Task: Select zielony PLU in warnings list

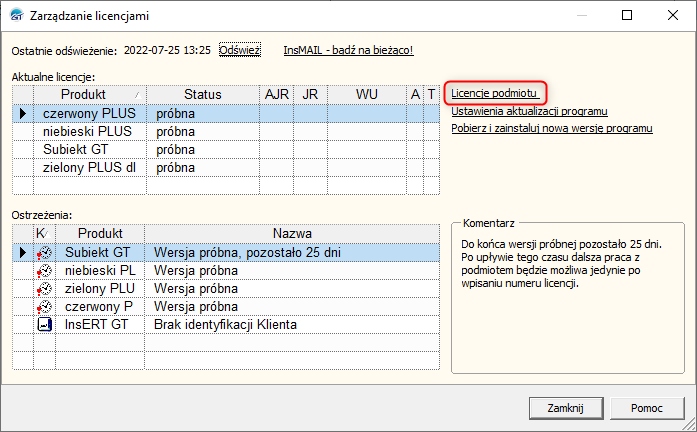Action: (x=100, y=288)
